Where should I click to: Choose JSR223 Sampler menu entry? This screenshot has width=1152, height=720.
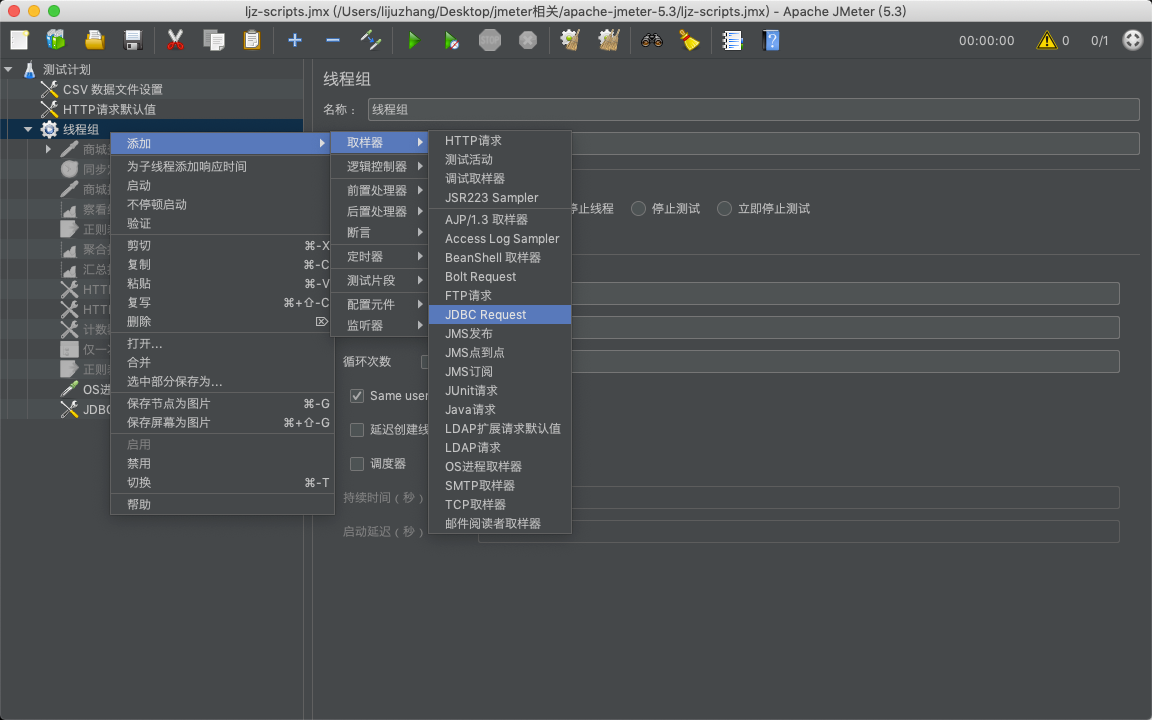(x=500, y=198)
